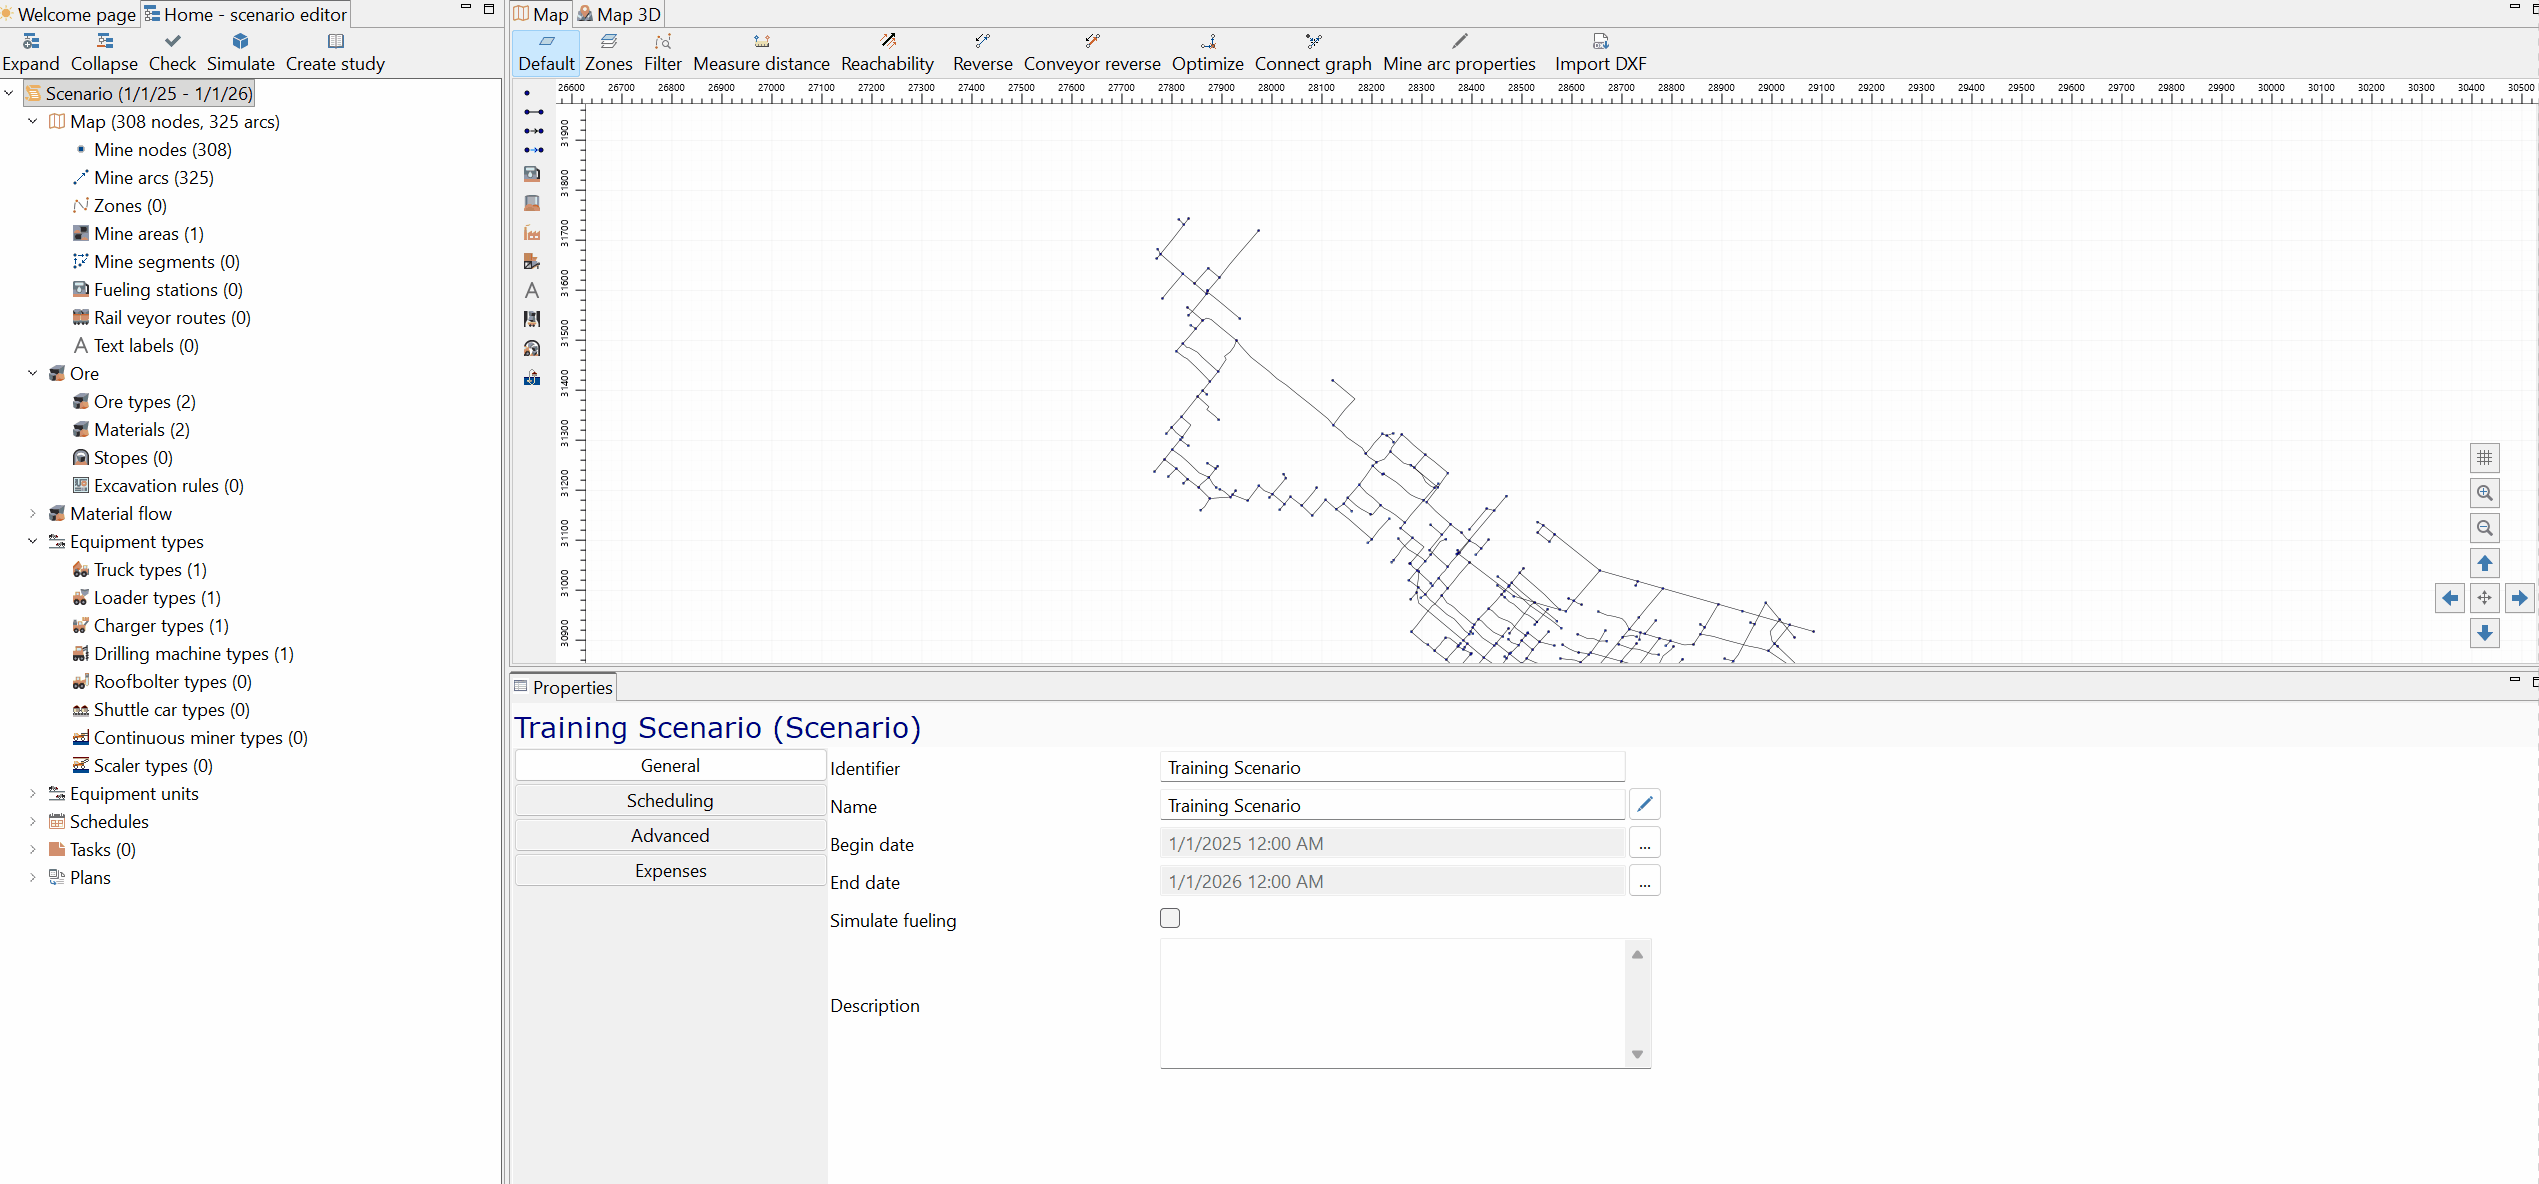Open Mine arc properties tool

pos(1459,52)
